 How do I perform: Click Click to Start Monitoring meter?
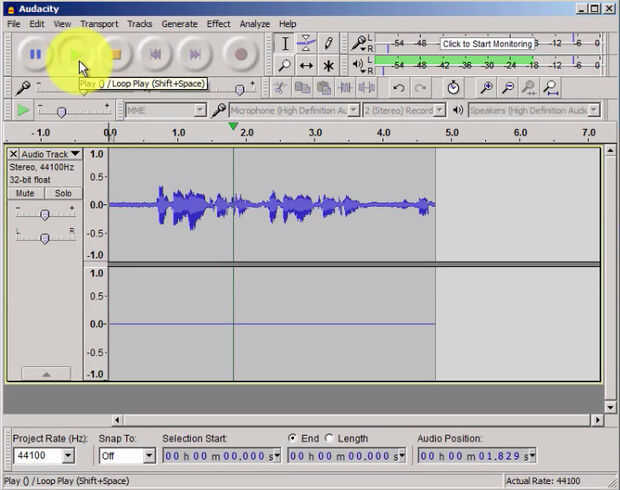487,44
